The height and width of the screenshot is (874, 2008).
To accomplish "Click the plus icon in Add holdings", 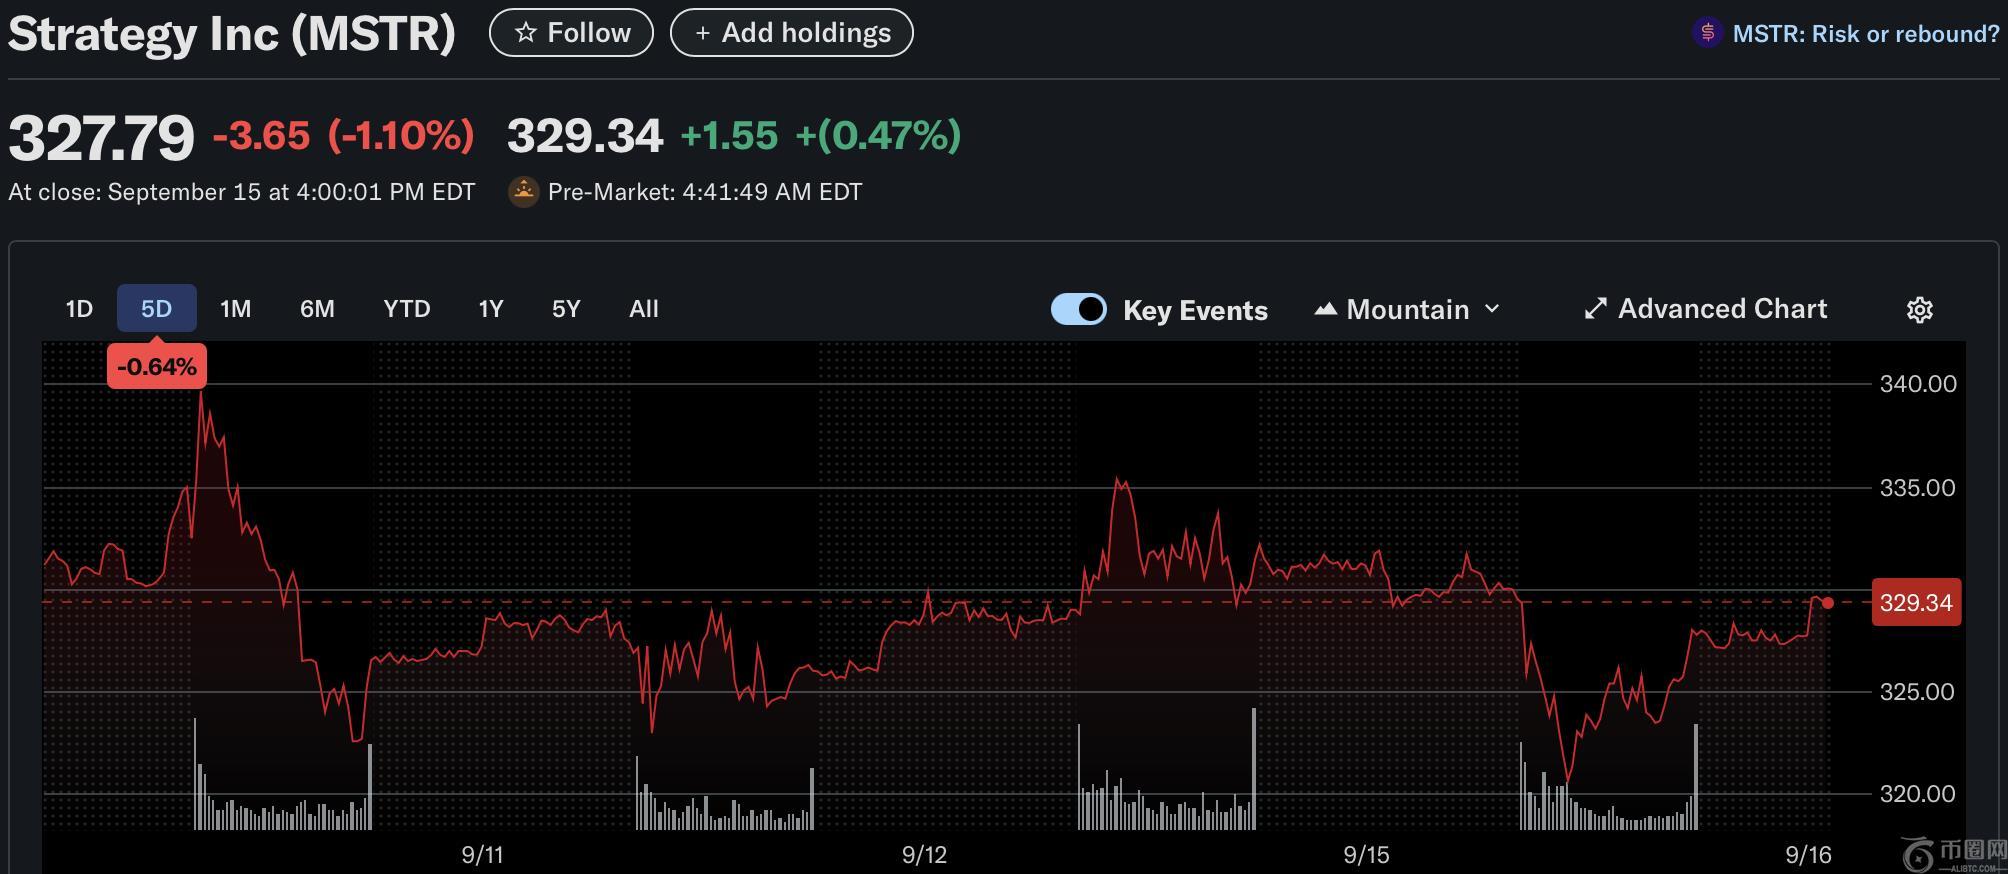I will pos(703,33).
